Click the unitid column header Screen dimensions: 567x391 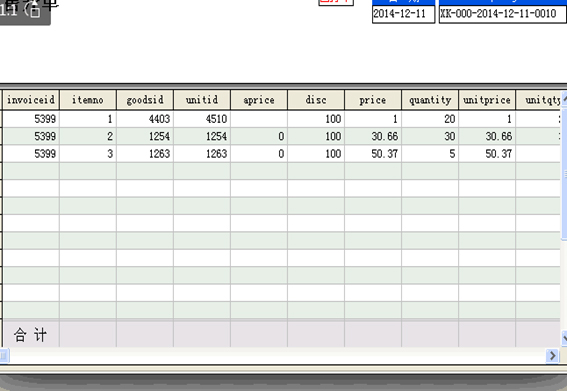click(202, 100)
